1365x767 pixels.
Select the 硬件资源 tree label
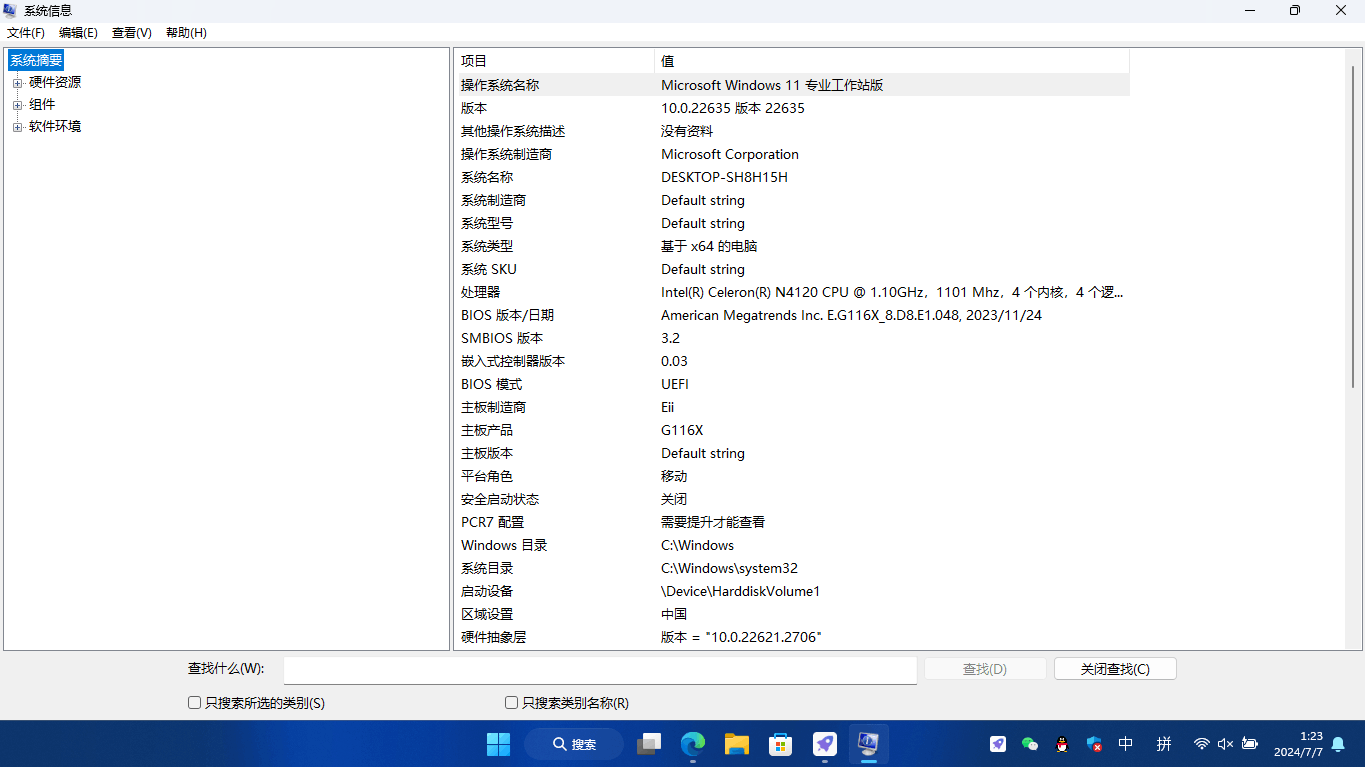tap(55, 83)
